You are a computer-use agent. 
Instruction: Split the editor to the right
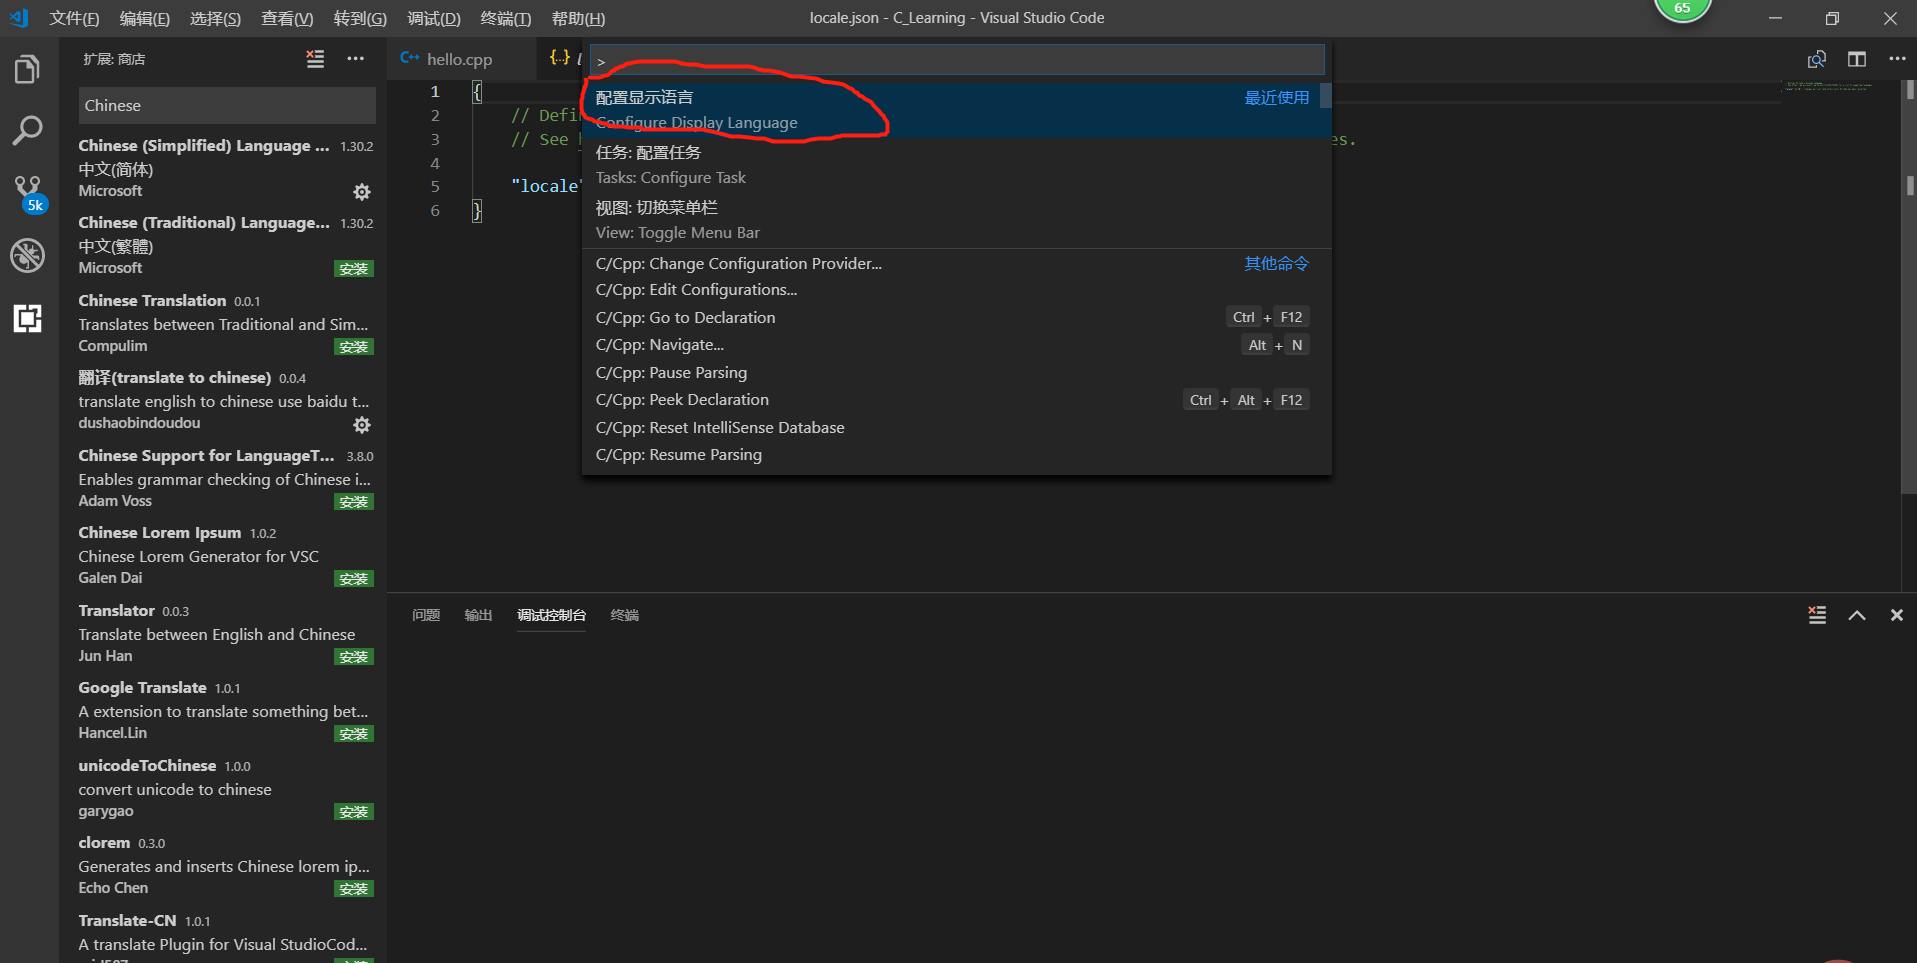coord(1857,59)
